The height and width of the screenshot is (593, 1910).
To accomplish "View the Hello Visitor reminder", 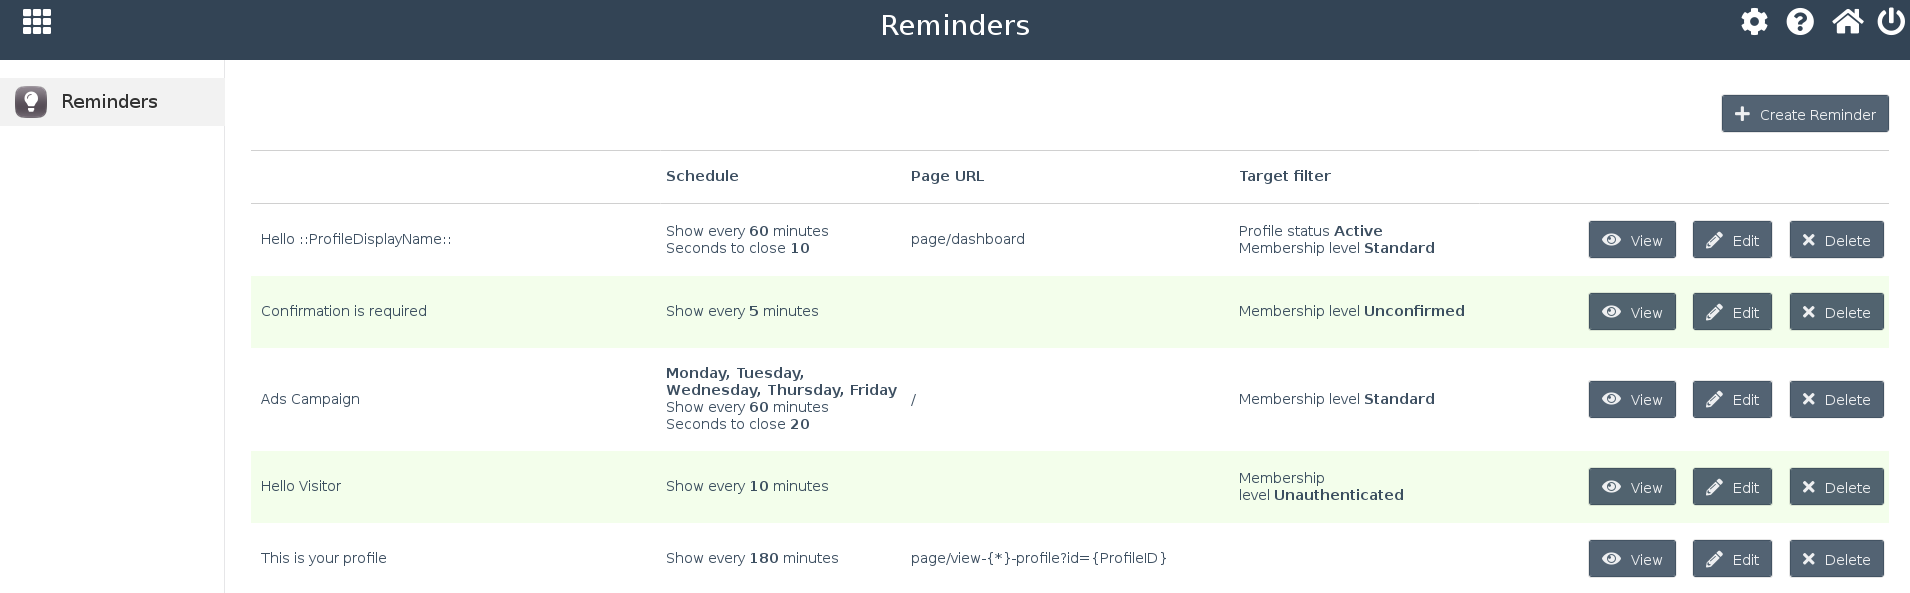I will 1631,487.
